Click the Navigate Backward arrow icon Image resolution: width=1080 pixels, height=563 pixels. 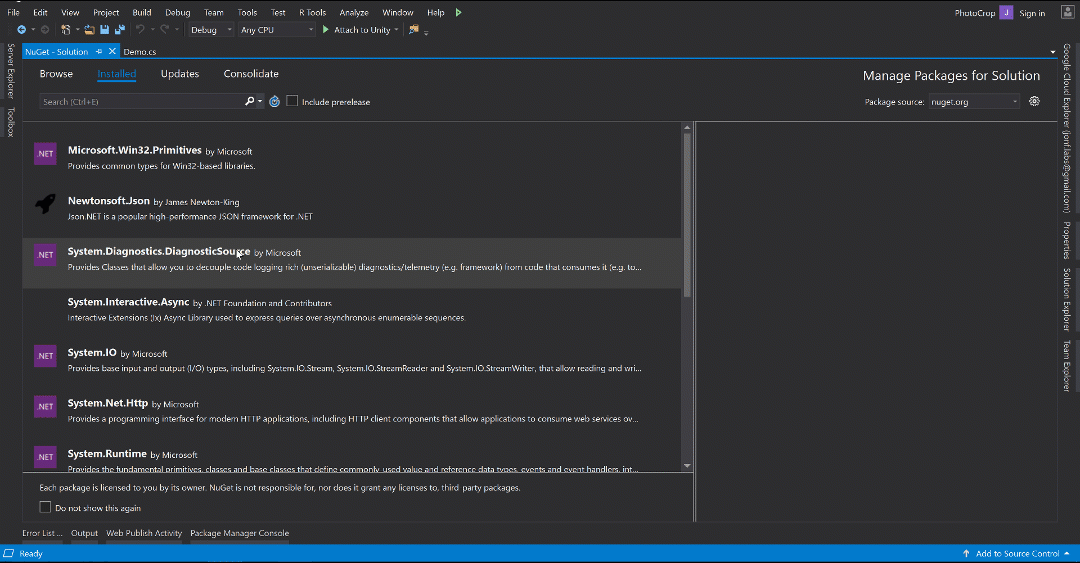[x=21, y=30]
